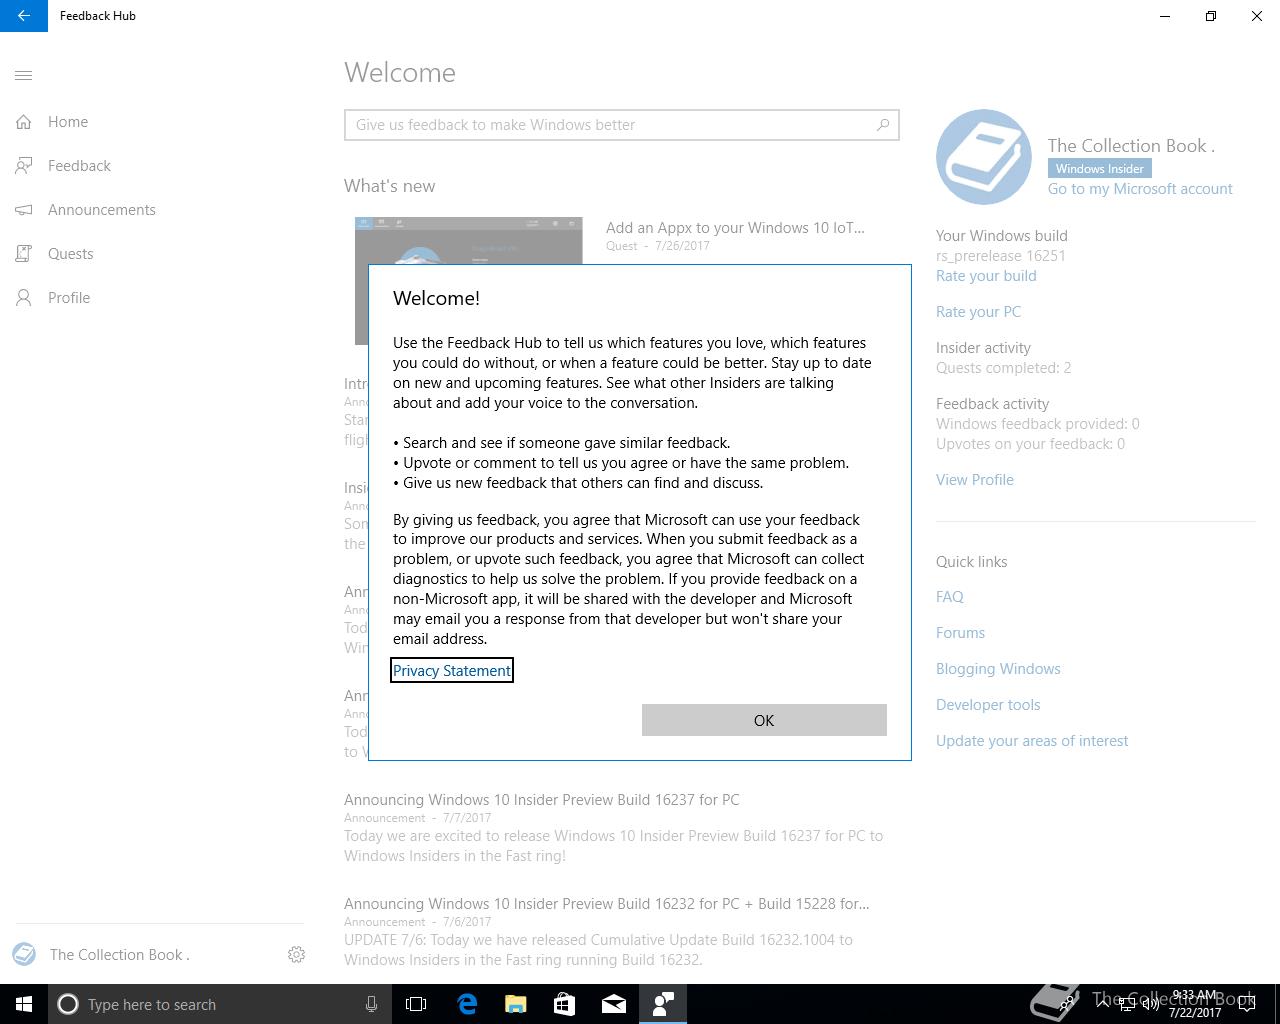This screenshot has width=1280, height=1024.
Task: Open the Privacy Statement link
Action: pos(452,671)
